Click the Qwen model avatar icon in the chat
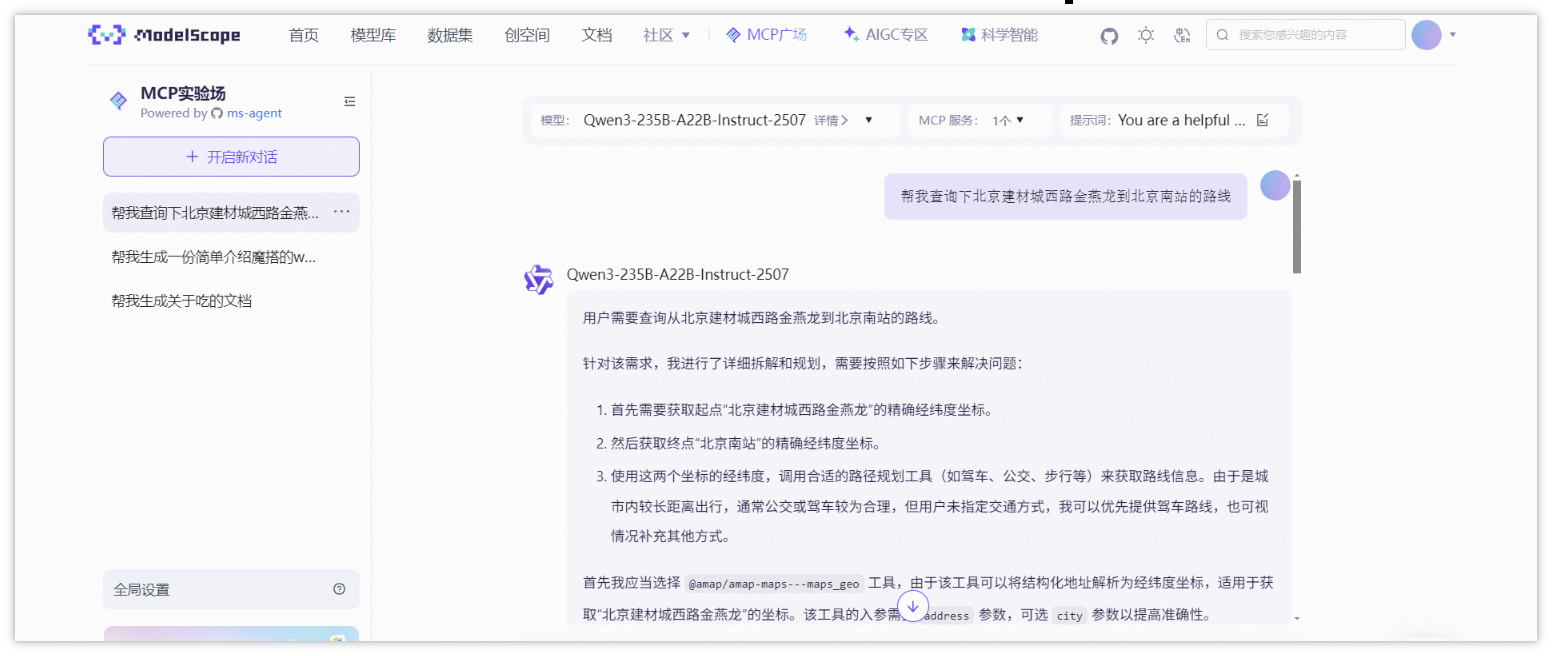This screenshot has height=656, width=1552. [x=539, y=280]
